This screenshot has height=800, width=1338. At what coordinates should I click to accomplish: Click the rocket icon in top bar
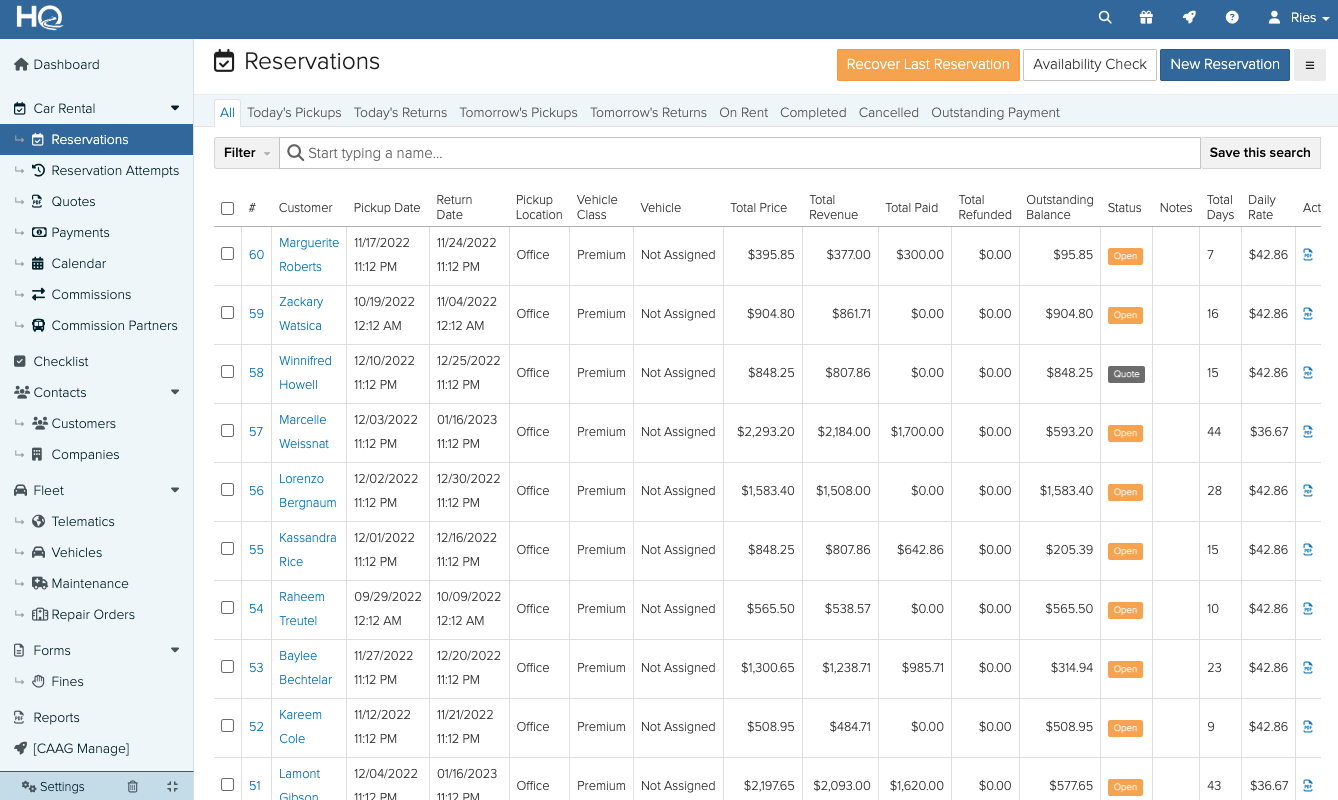(x=1189, y=18)
